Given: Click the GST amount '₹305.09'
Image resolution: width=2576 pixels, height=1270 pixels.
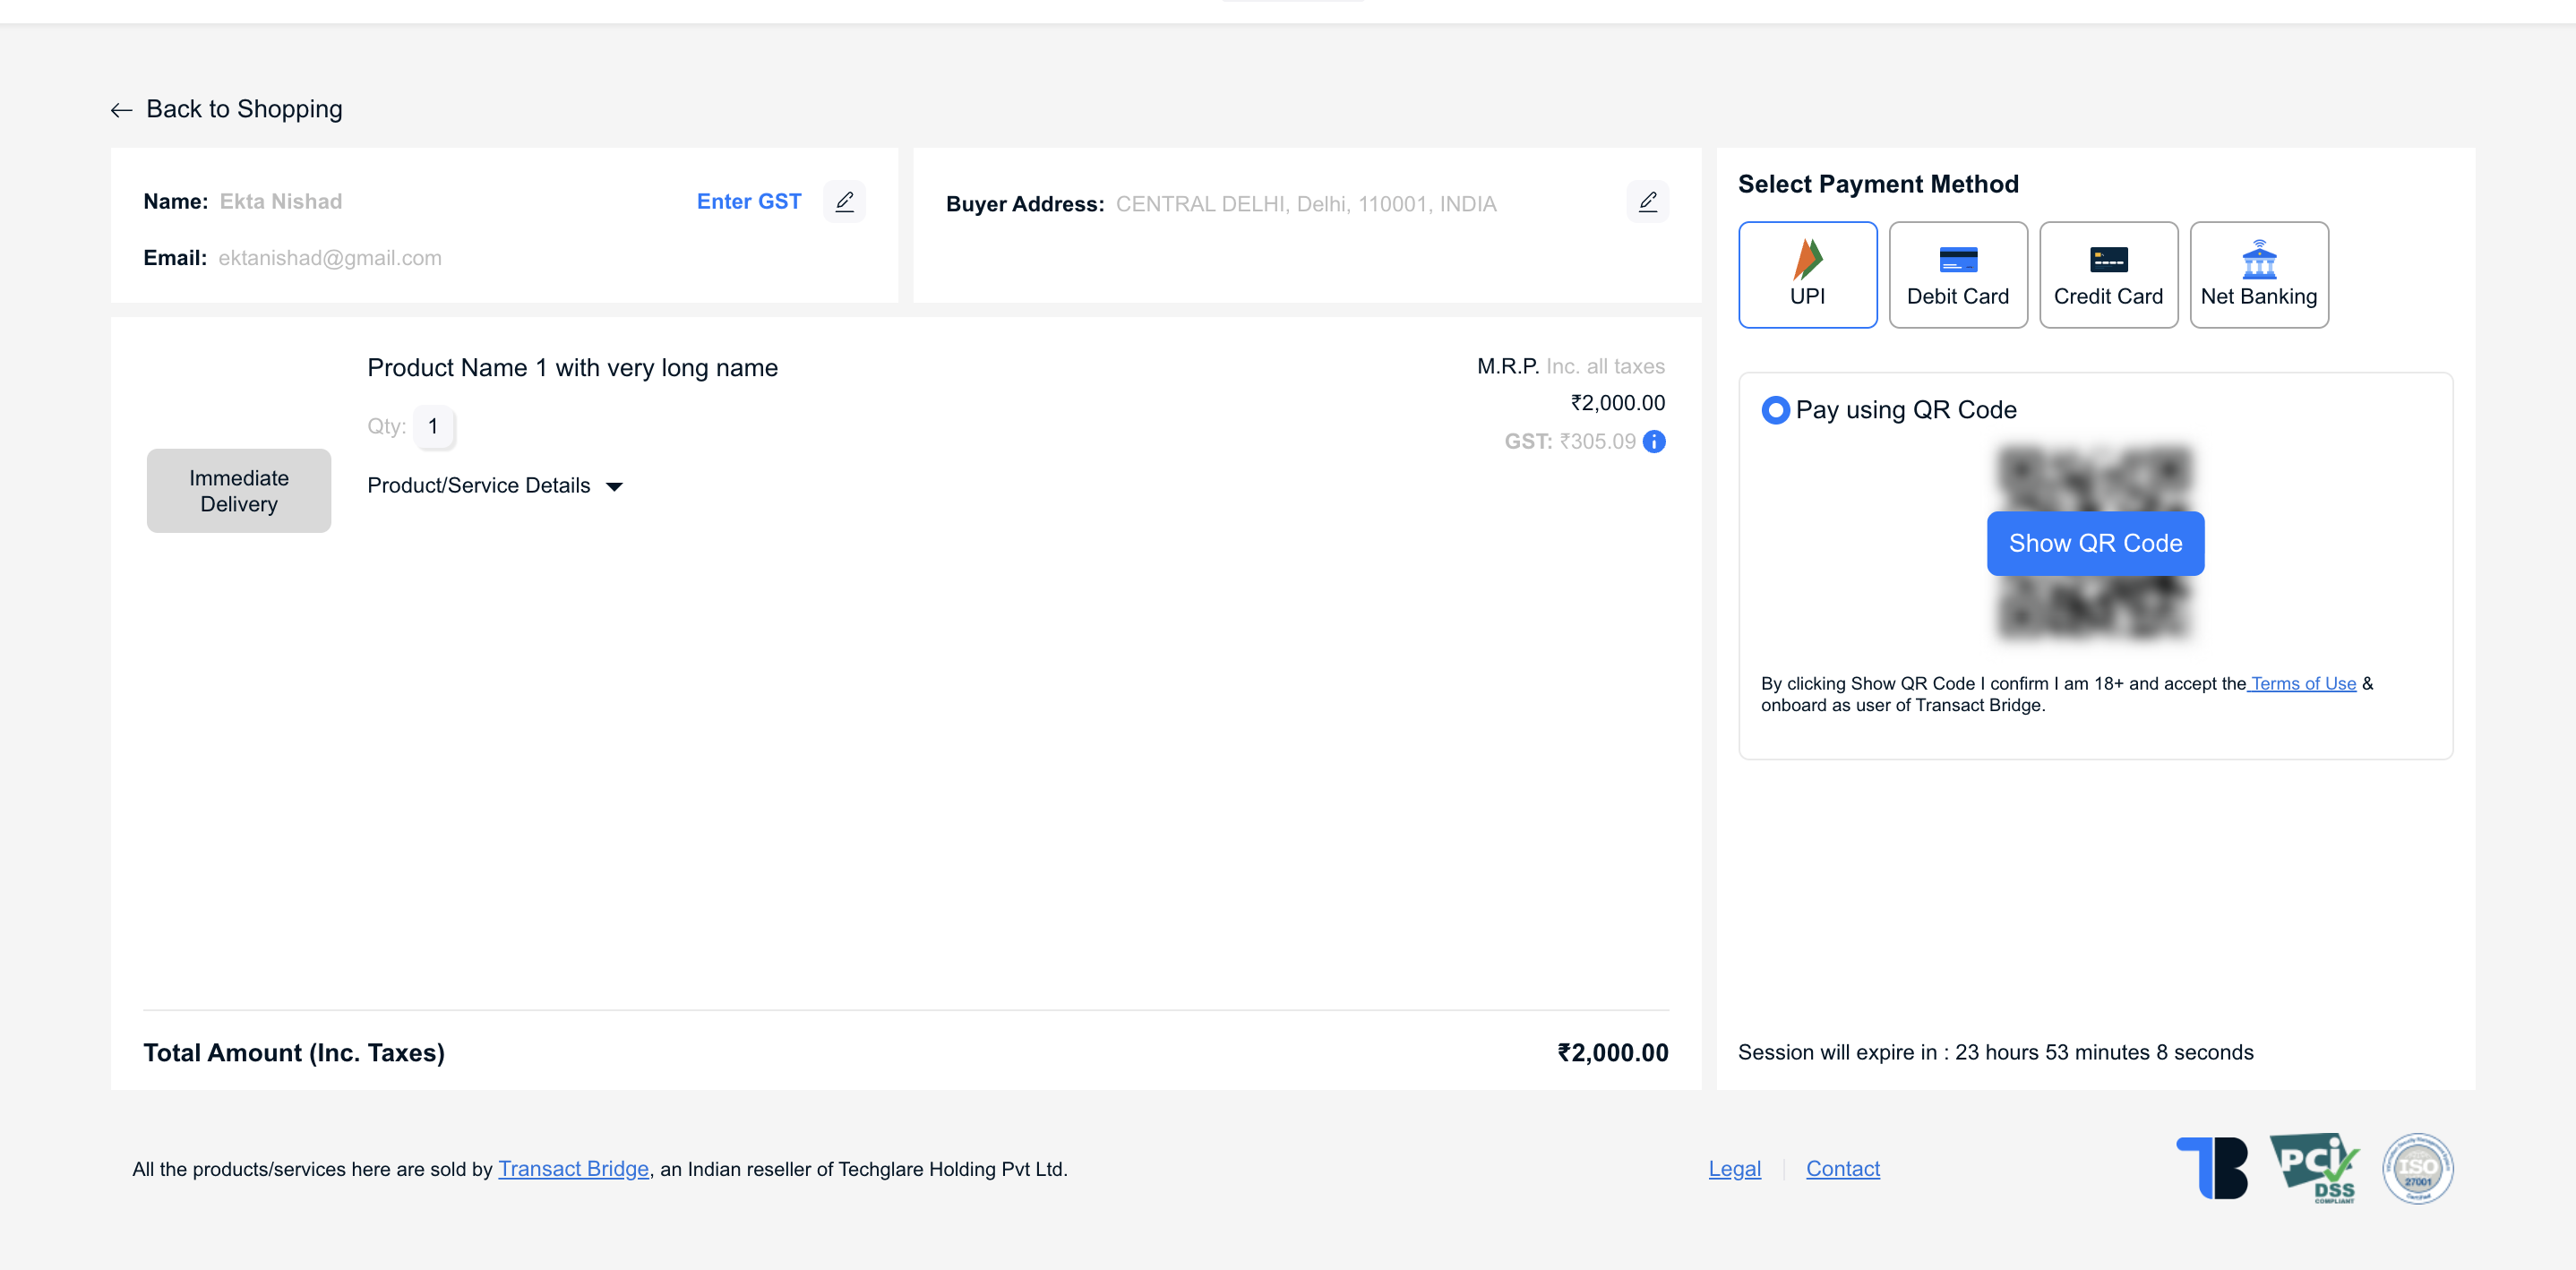Looking at the screenshot, I should point(1597,441).
